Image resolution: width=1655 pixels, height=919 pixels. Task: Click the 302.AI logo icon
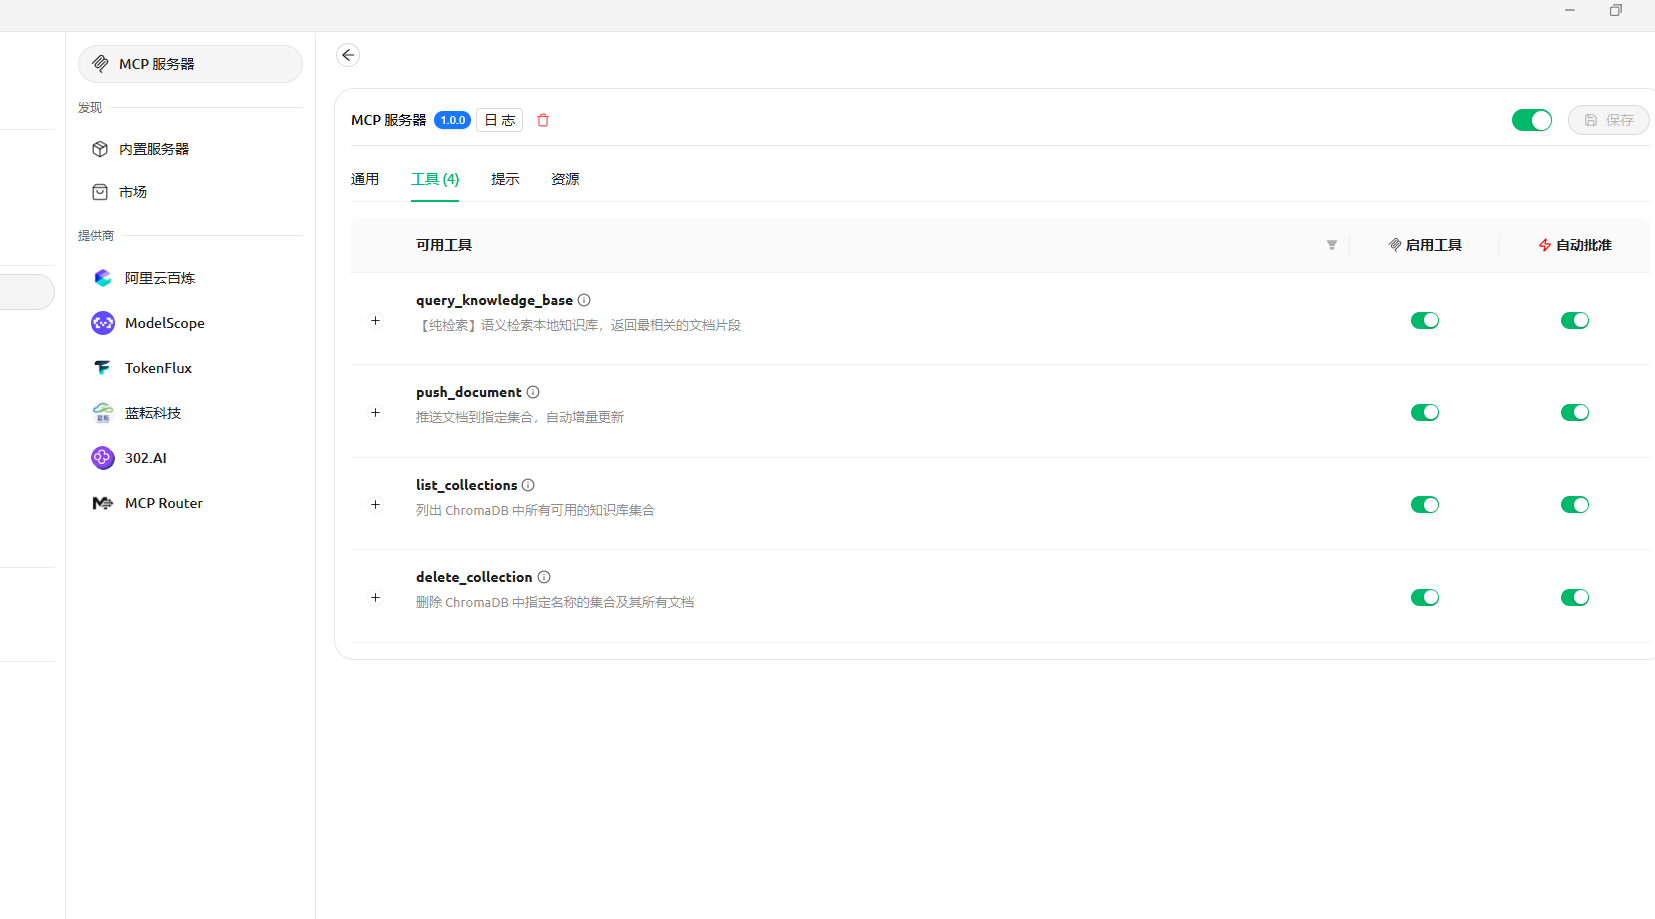[x=103, y=458]
